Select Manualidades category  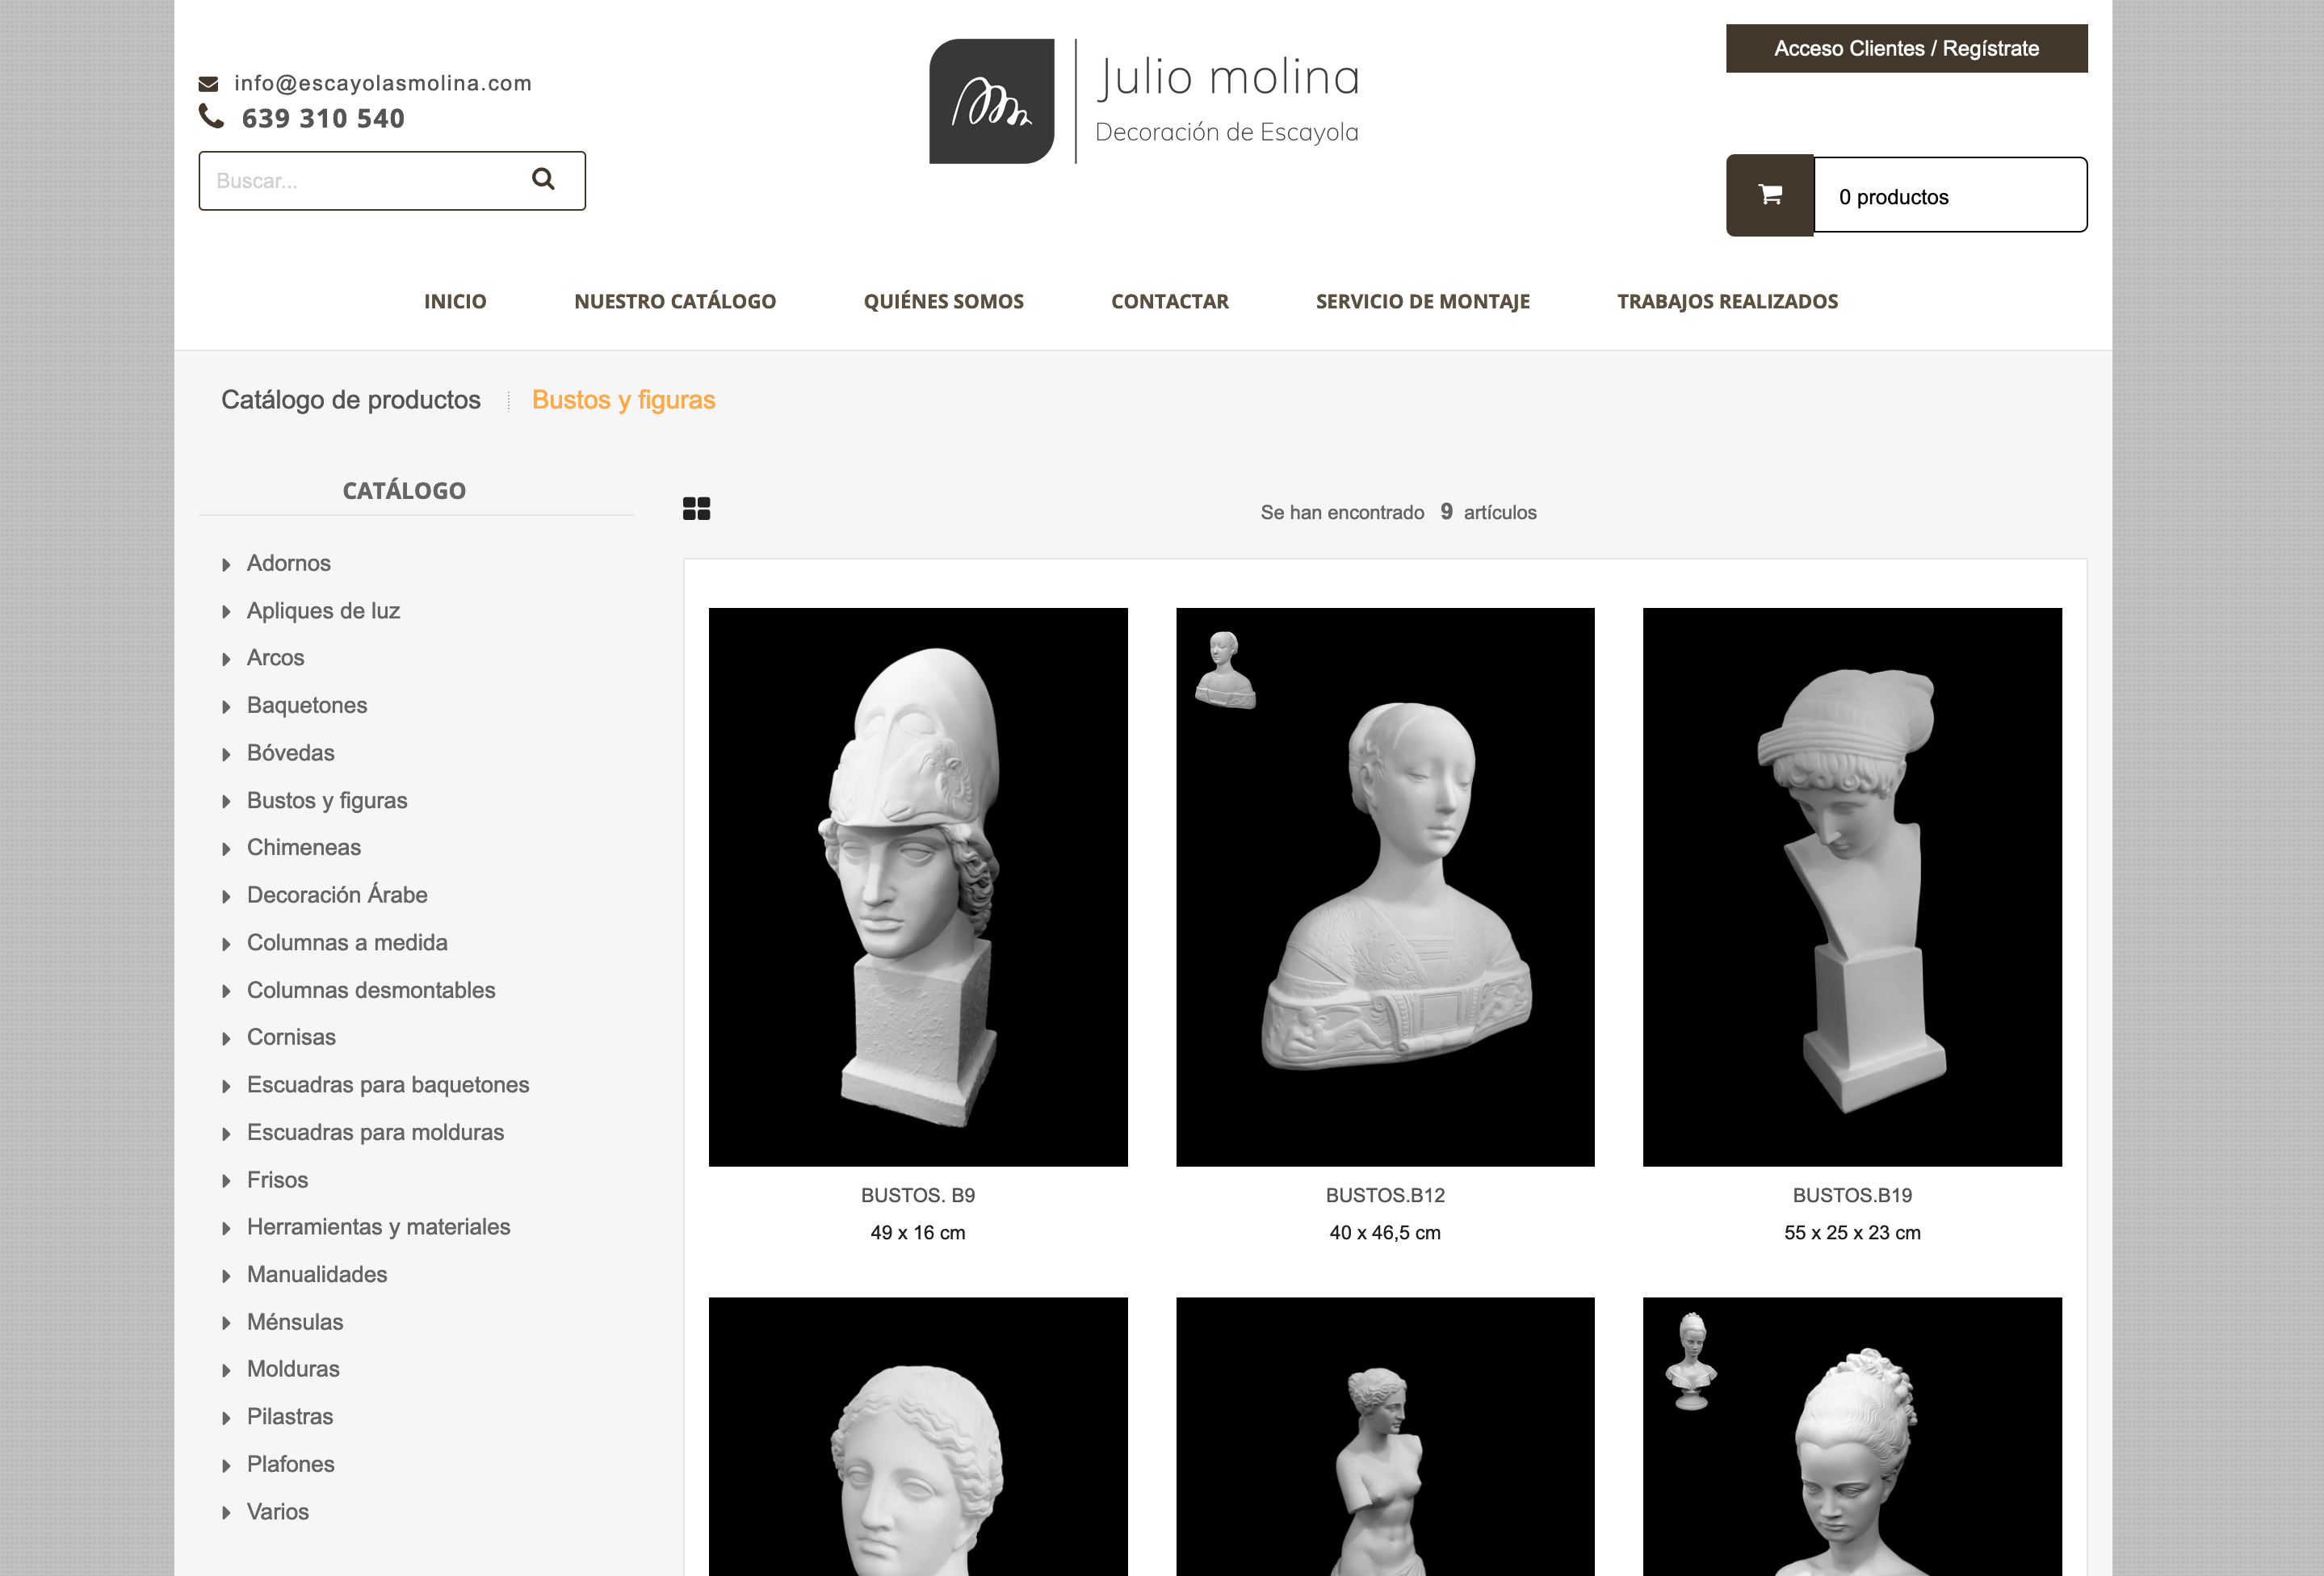coord(317,1274)
